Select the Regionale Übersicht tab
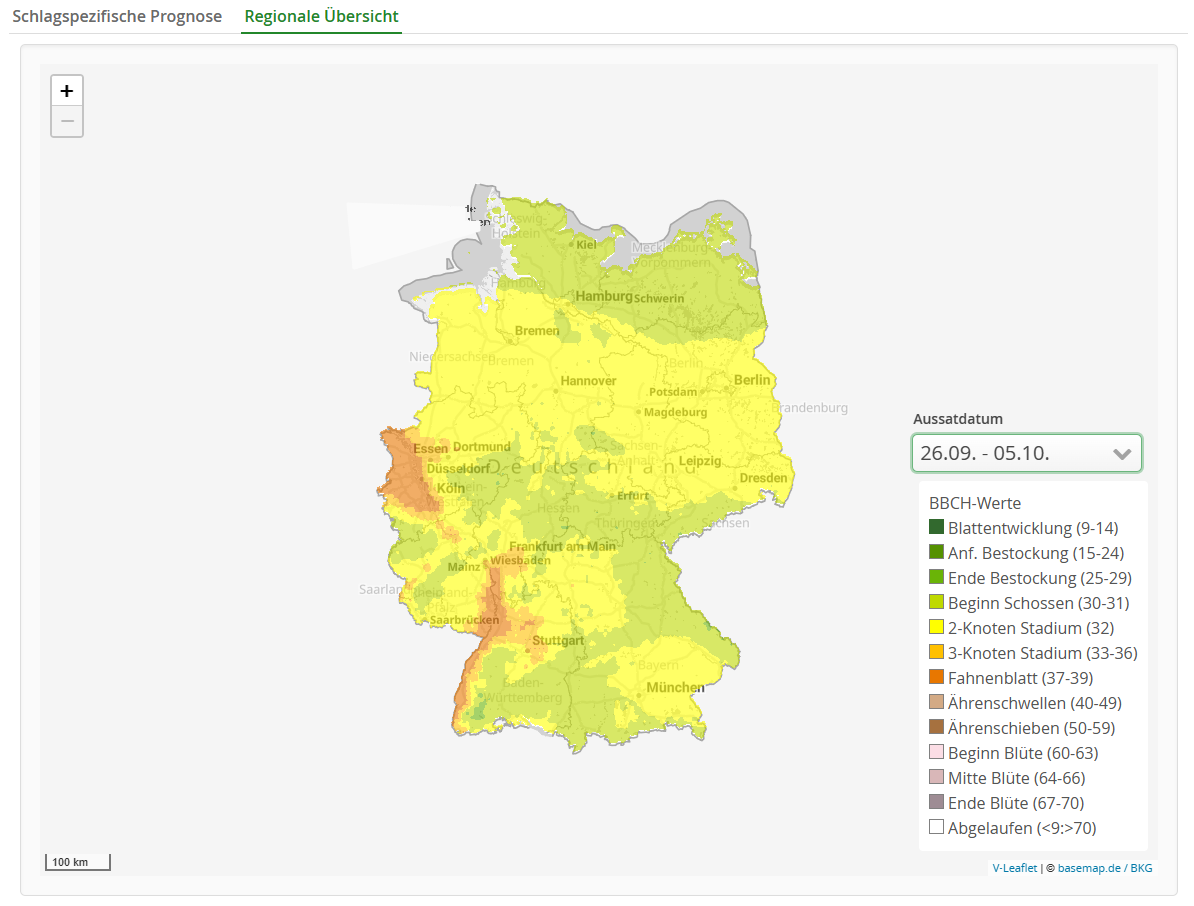This screenshot has width=1194, height=906. click(321, 17)
